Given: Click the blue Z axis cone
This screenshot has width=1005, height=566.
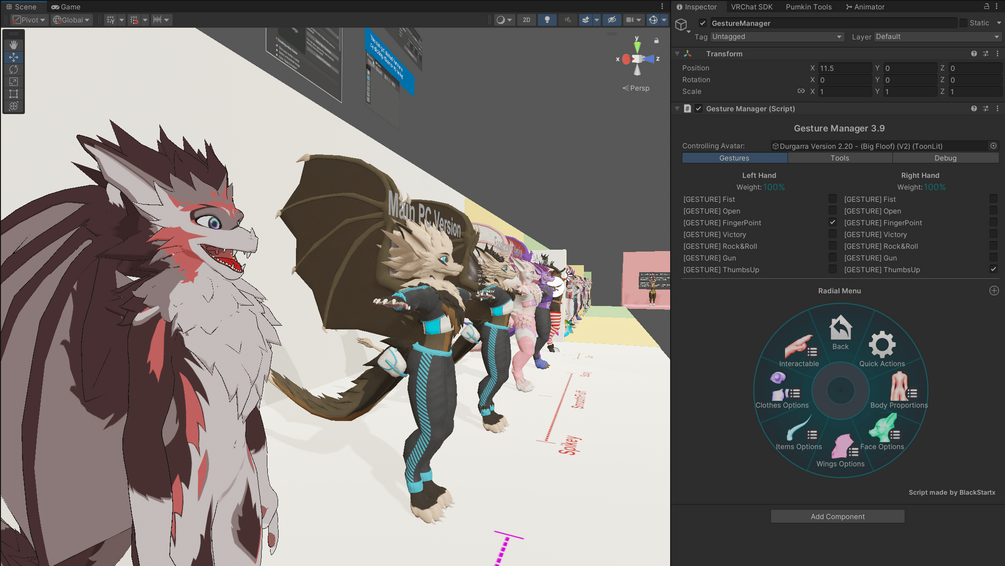Looking at the screenshot, I should (649, 59).
